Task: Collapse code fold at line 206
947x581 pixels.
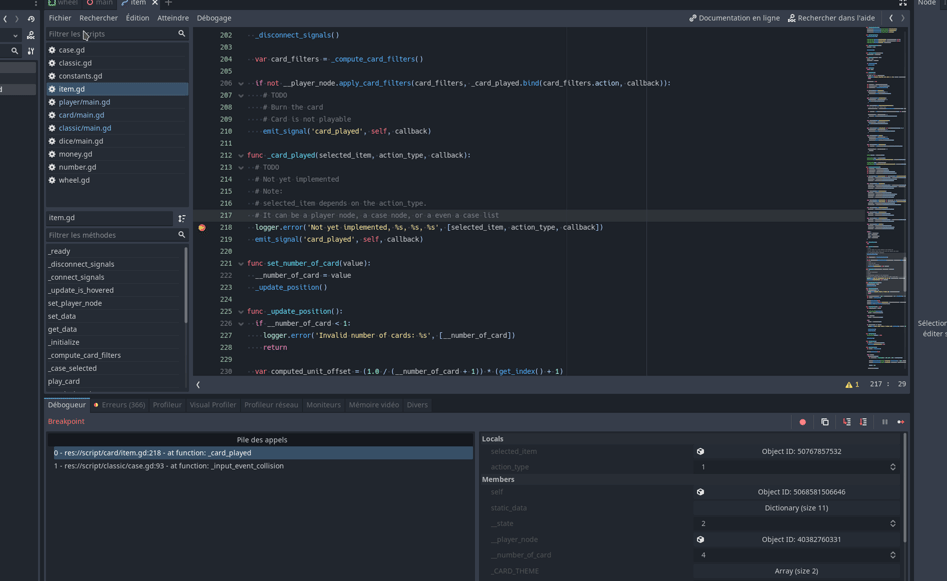Action: [x=241, y=83]
